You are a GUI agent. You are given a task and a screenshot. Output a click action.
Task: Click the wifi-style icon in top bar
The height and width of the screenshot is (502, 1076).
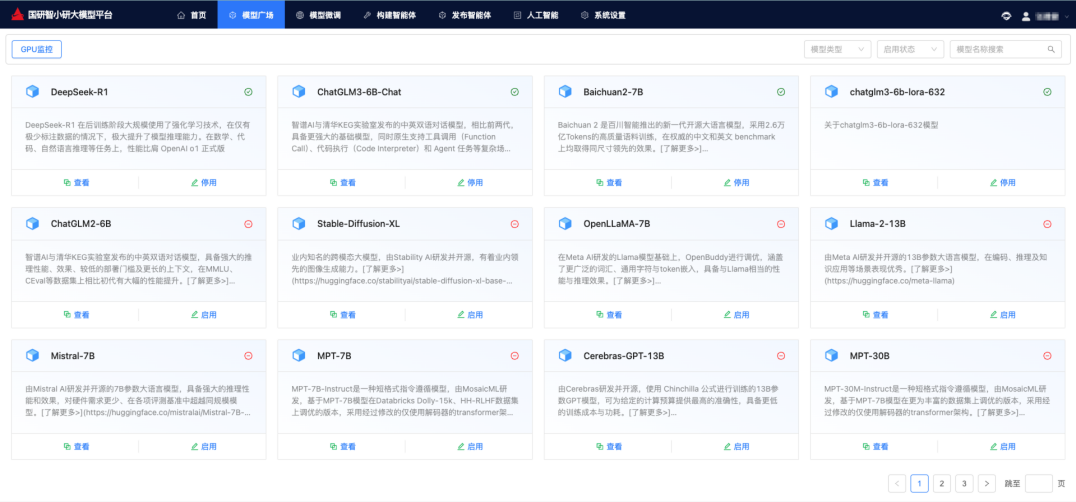[x=1006, y=16]
